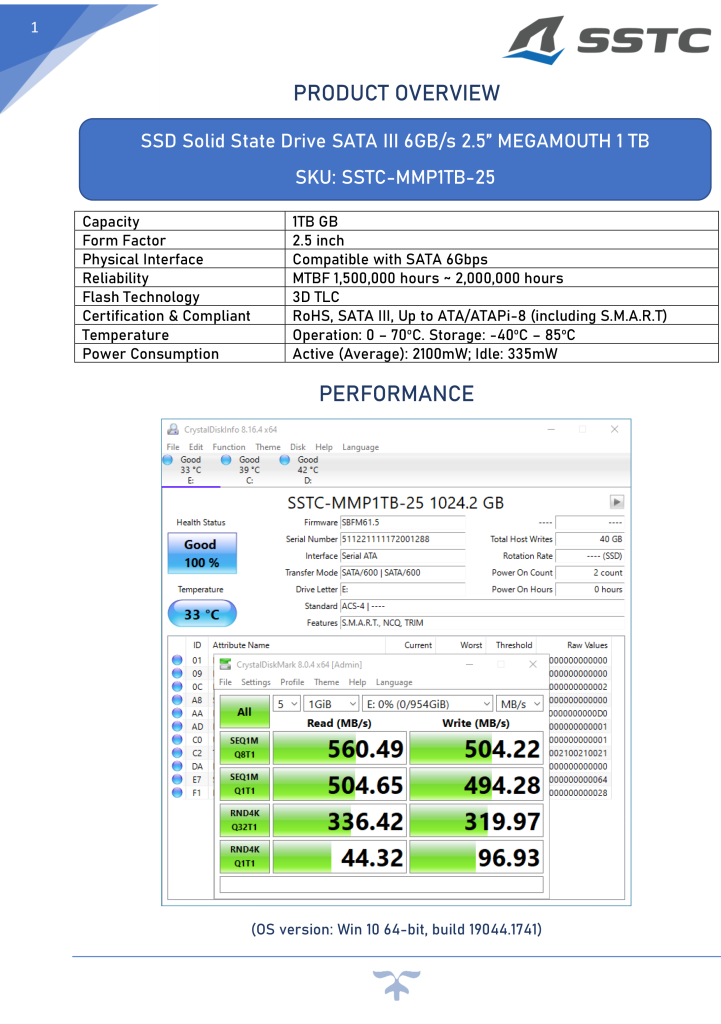Click the Transfer Mode field SATA/600

(403, 572)
